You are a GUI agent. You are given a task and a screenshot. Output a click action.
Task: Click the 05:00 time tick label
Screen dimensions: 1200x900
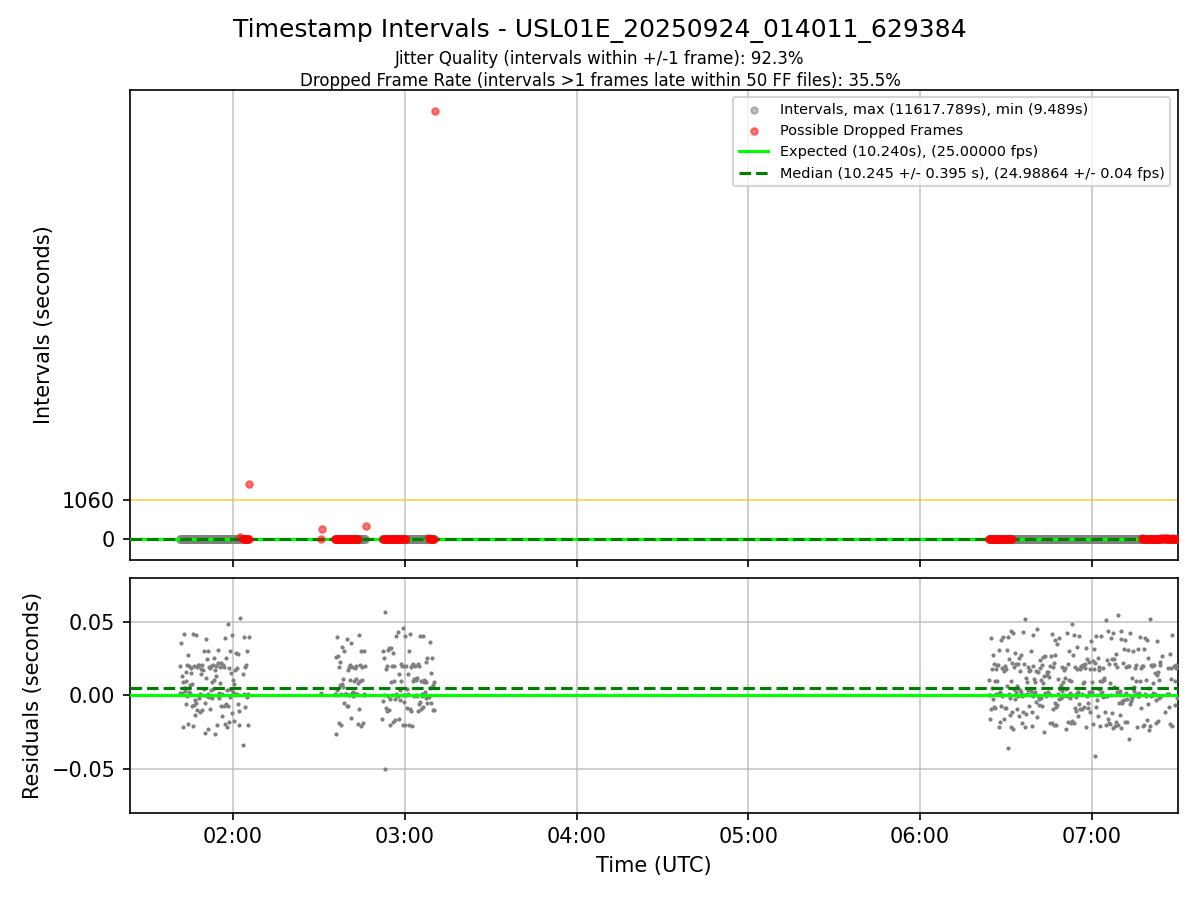pyautogui.click(x=748, y=834)
